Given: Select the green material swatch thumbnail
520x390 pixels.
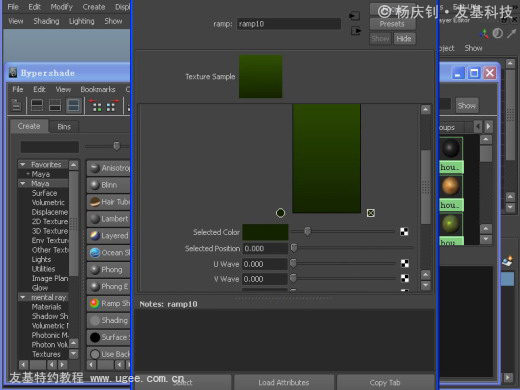Looking at the screenshot, I should pyautogui.click(x=451, y=224).
